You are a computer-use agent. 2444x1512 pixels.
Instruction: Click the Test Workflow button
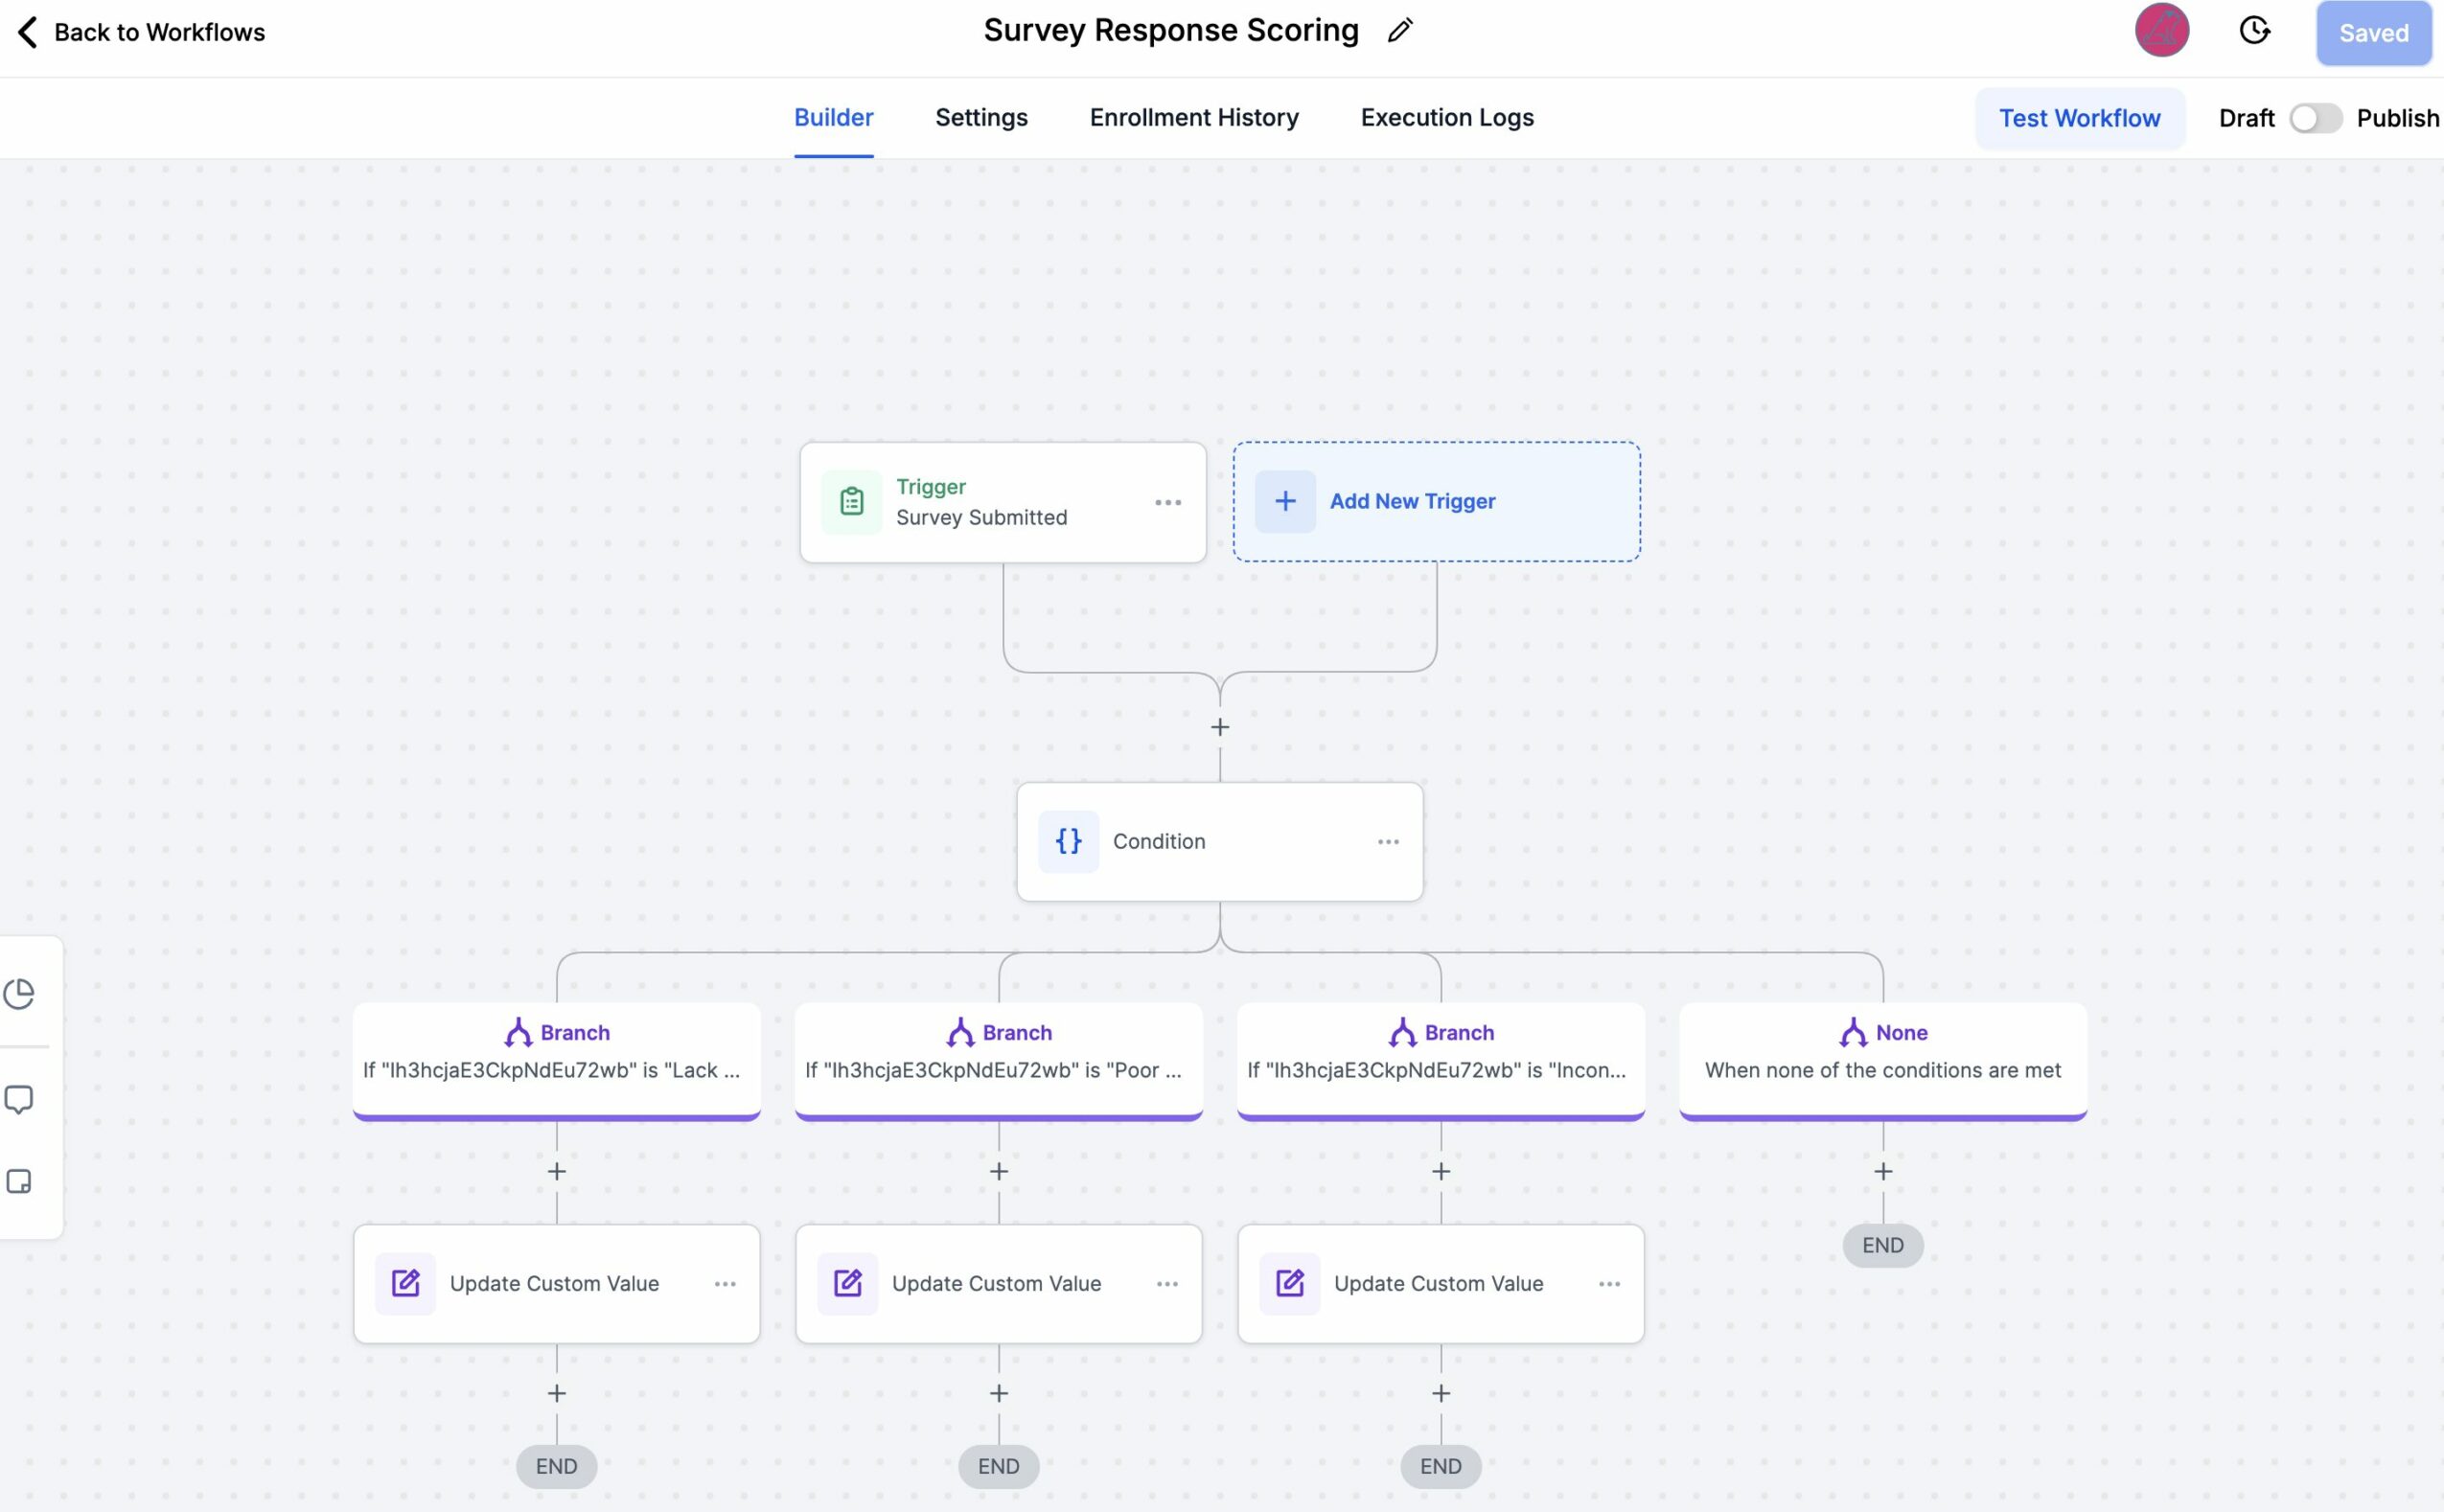[x=2078, y=118]
